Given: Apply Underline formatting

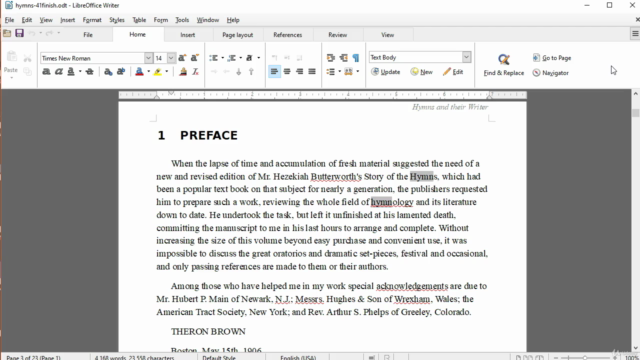Looking at the screenshot, I should [x=71, y=72].
